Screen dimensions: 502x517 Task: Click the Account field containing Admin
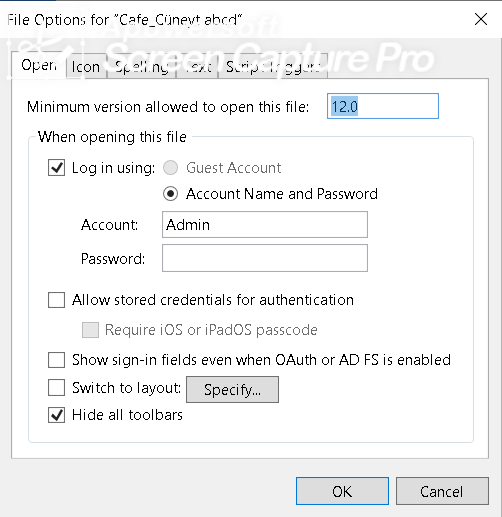pos(265,225)
